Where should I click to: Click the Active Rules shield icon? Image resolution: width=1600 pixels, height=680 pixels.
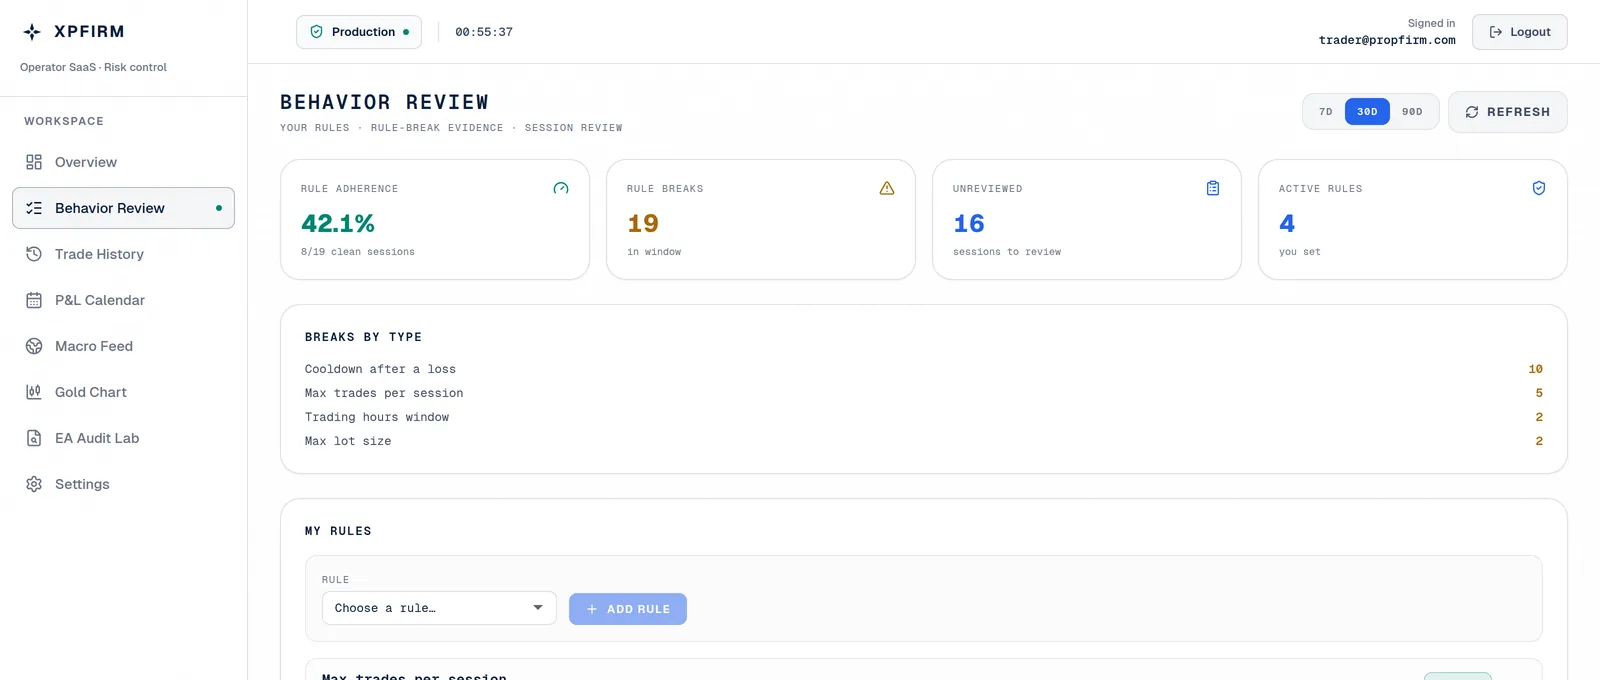[x=1539, y=188]
